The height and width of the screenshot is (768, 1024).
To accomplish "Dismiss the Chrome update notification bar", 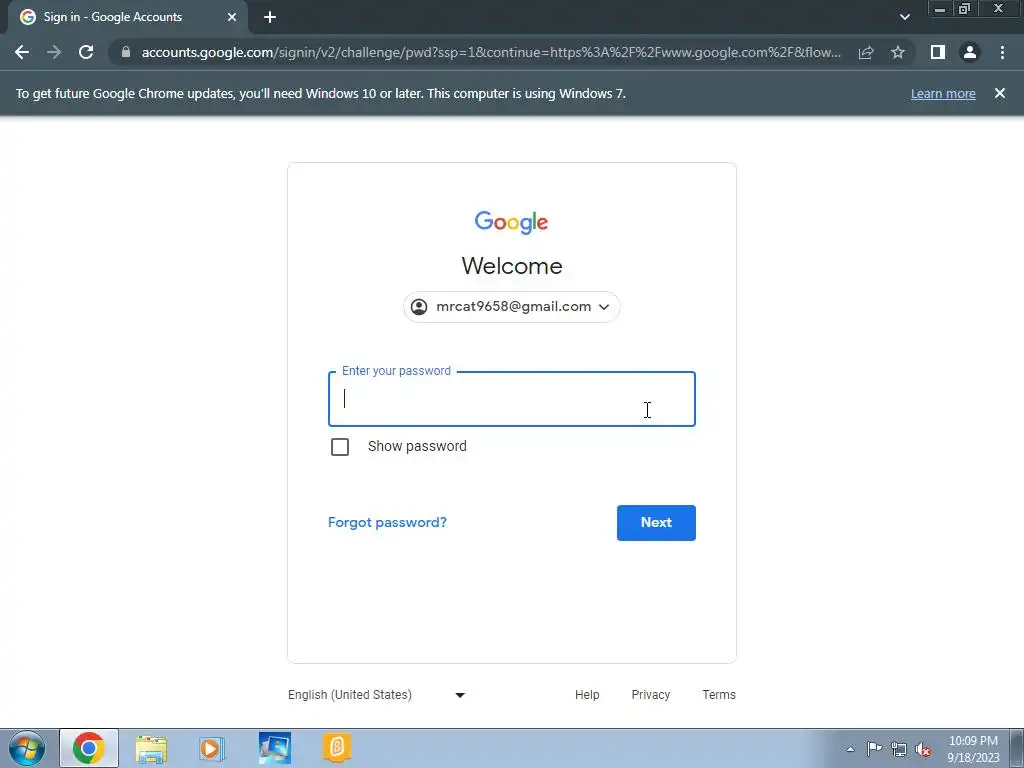I will point(1000,93).
